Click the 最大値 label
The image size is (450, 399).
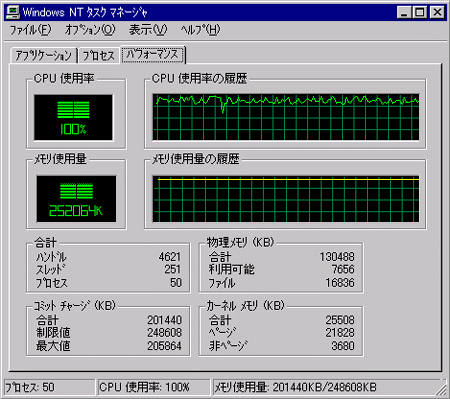tap(53, 346)
